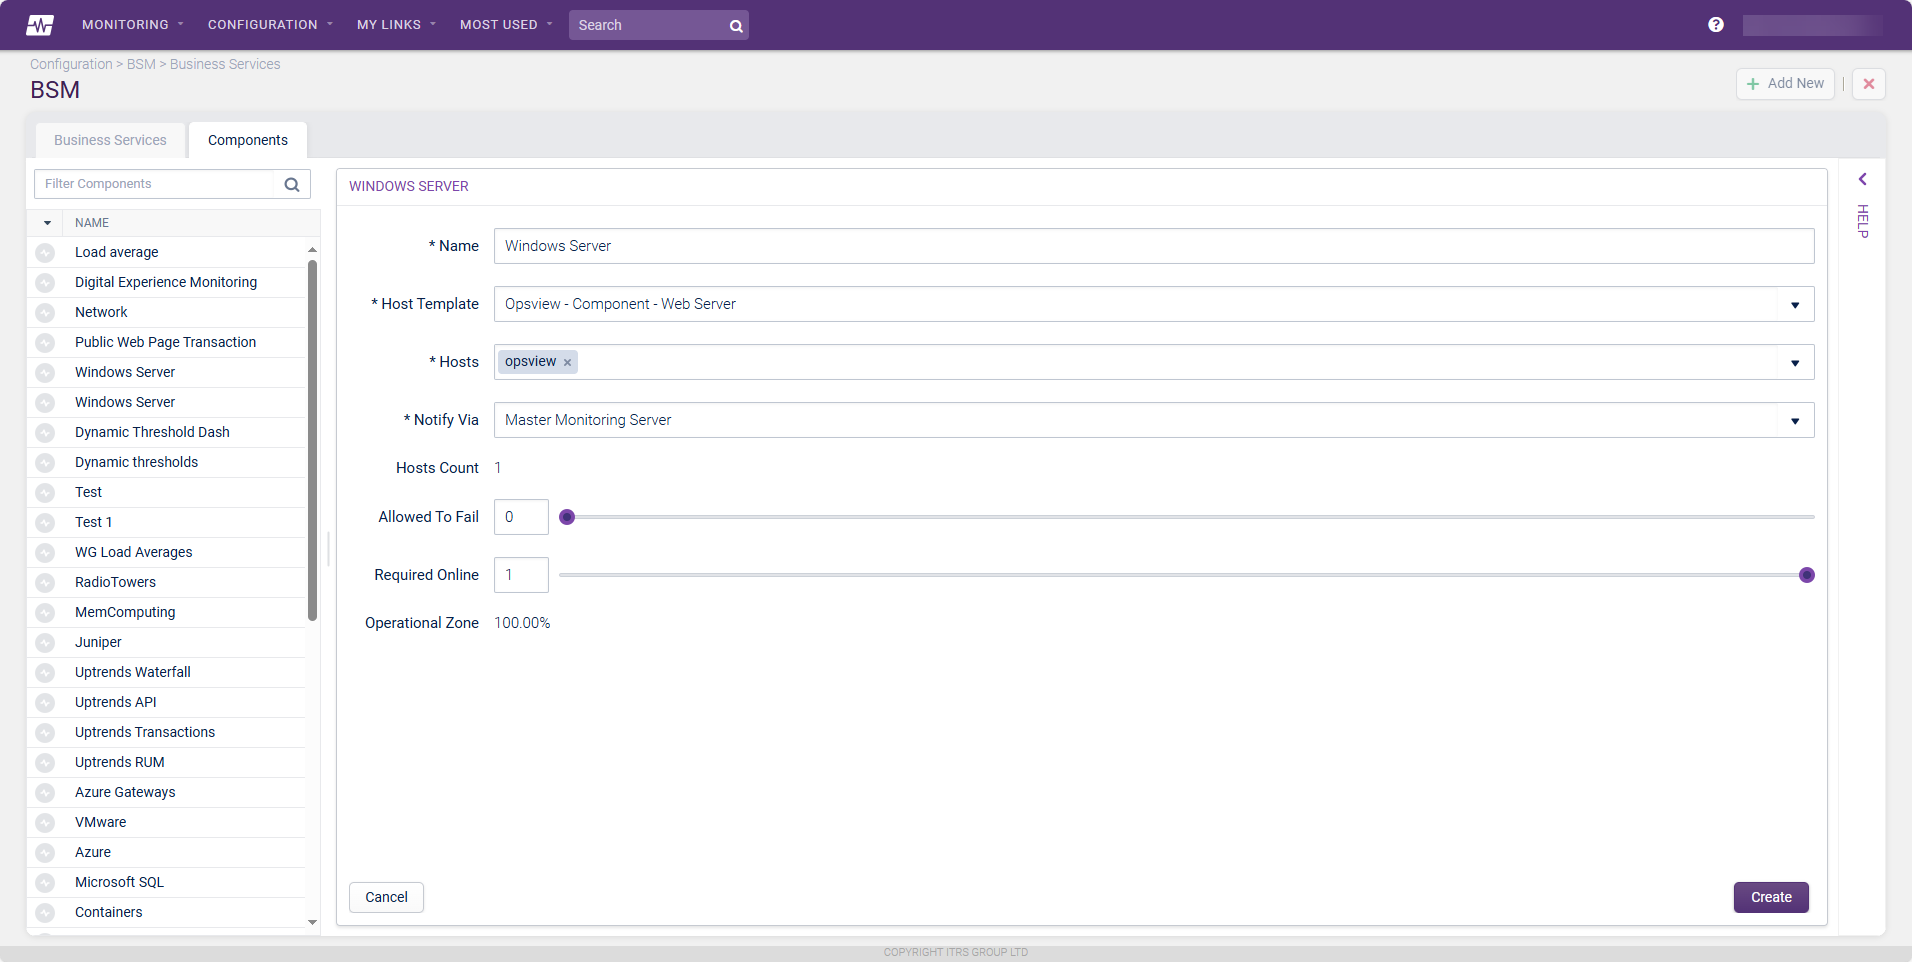Open the Host Template dropdown

tap(1795, 305)
